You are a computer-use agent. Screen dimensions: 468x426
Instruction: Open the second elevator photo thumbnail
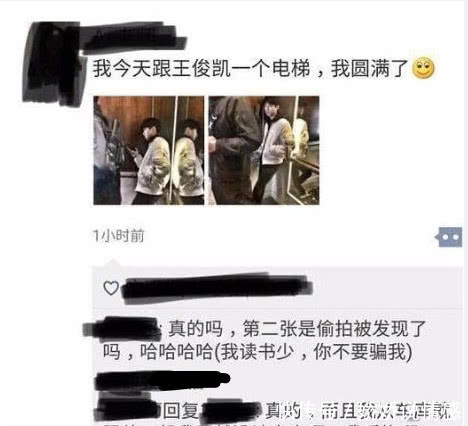pyautogui.click(x=264, y=150)
